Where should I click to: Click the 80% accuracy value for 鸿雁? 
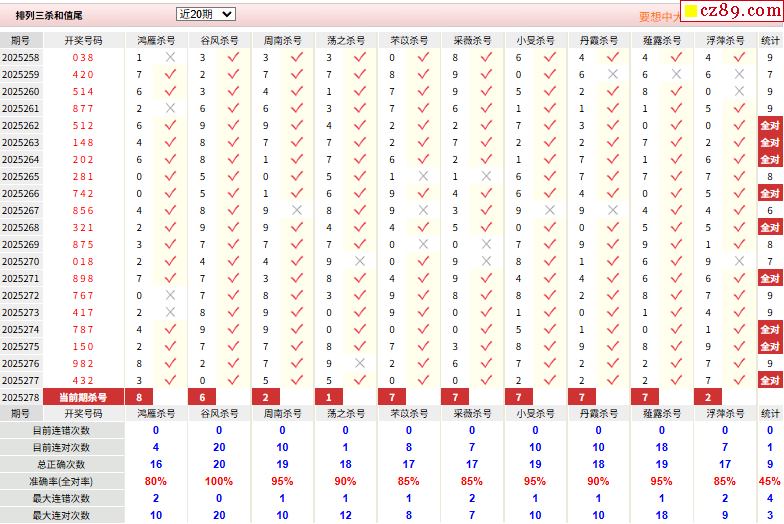[156, 482]
